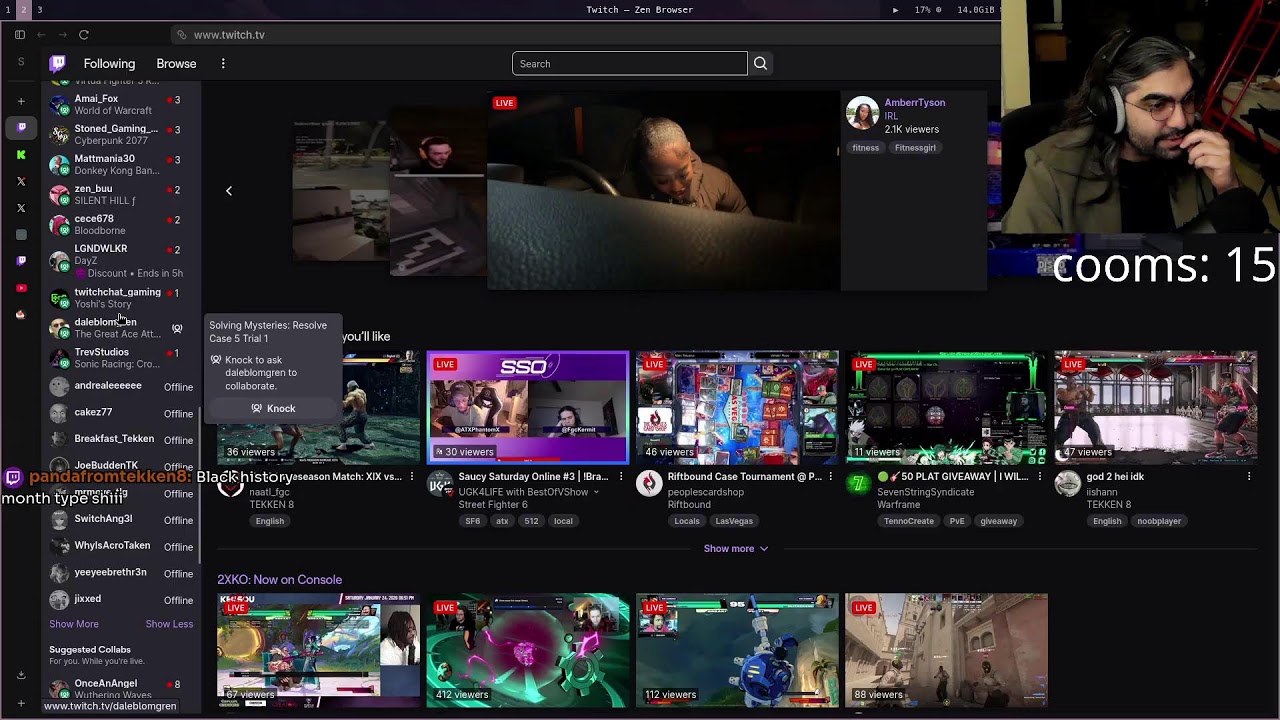Open the iishann channel avatar
Screen dimensions: 1280x720
1068,484
